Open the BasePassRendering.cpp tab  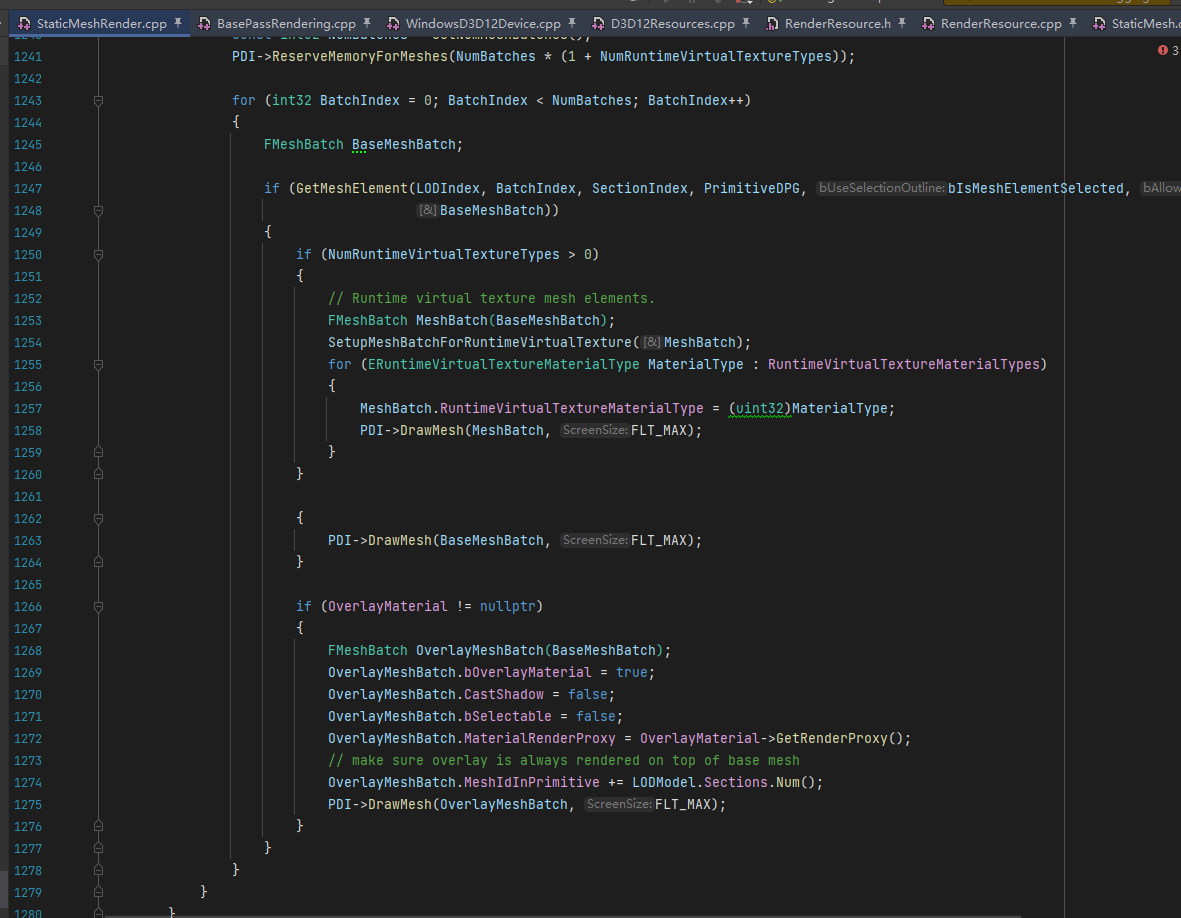click(x=286, y=23)
